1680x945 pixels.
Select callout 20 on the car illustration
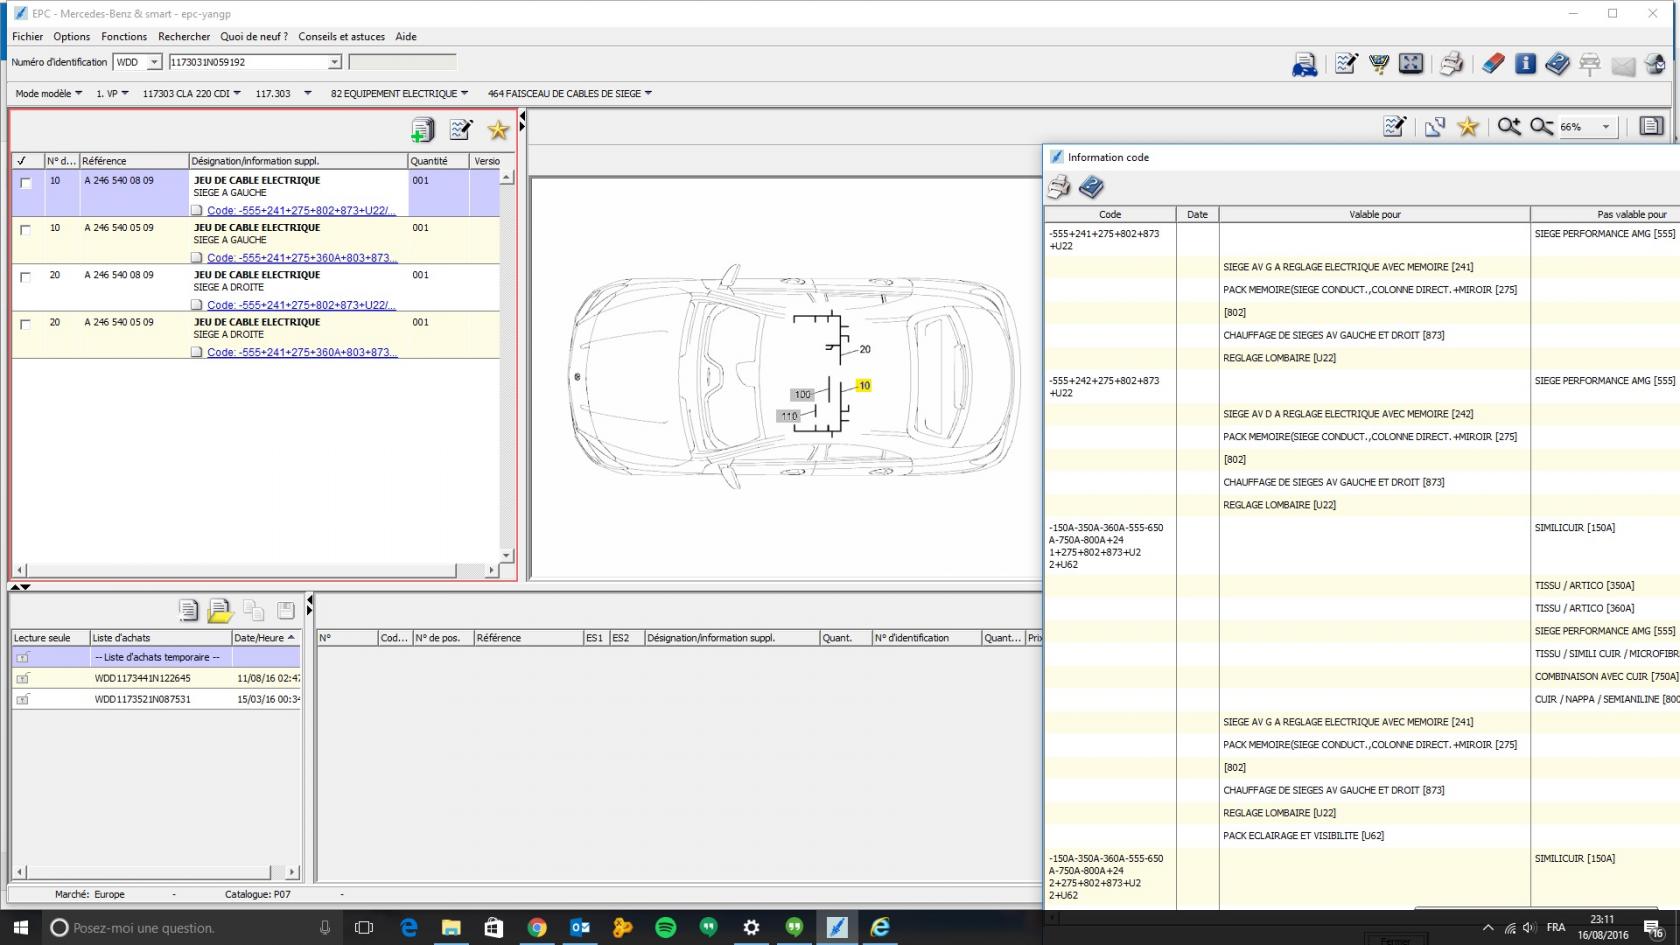[x=865, y=349]
